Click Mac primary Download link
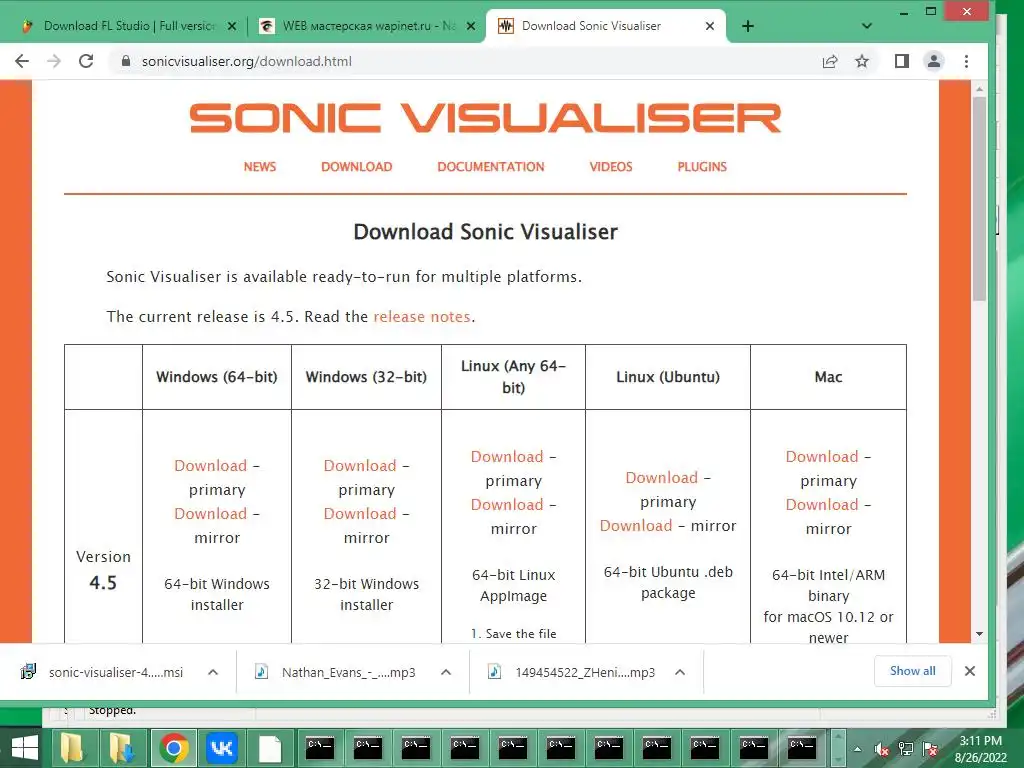 822,456
